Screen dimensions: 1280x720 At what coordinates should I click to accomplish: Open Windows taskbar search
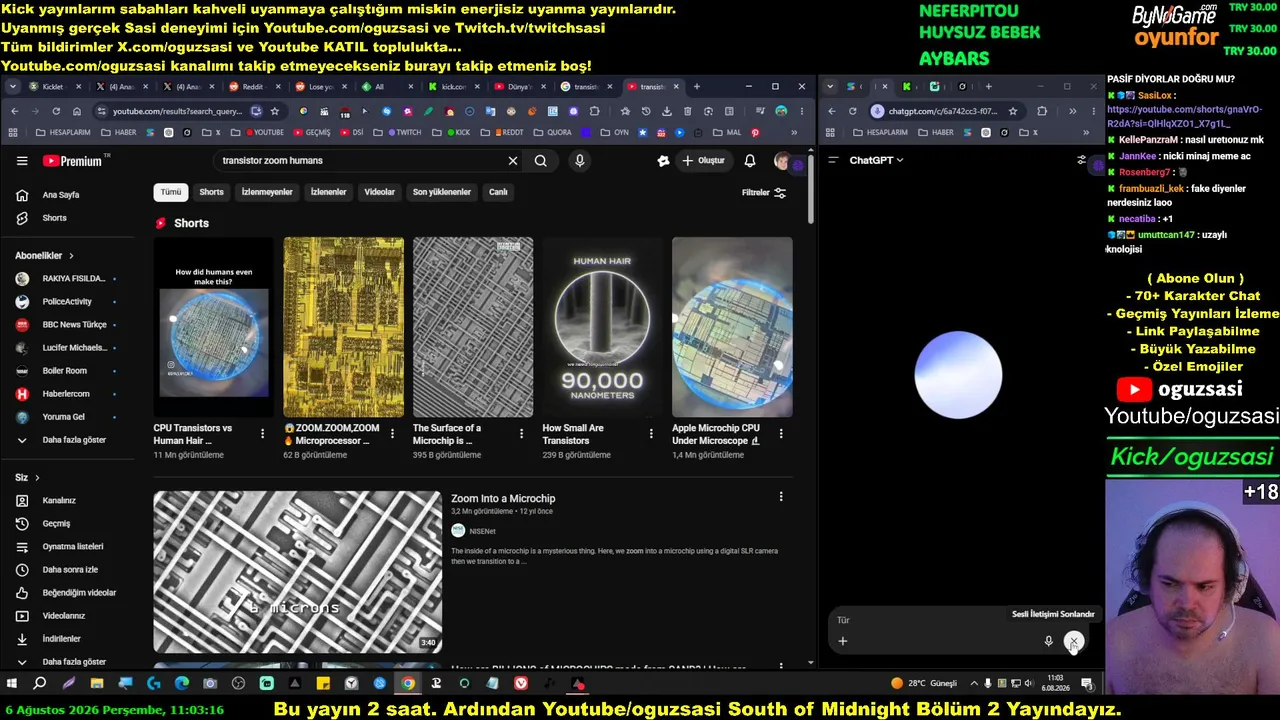tap(40, 684)
